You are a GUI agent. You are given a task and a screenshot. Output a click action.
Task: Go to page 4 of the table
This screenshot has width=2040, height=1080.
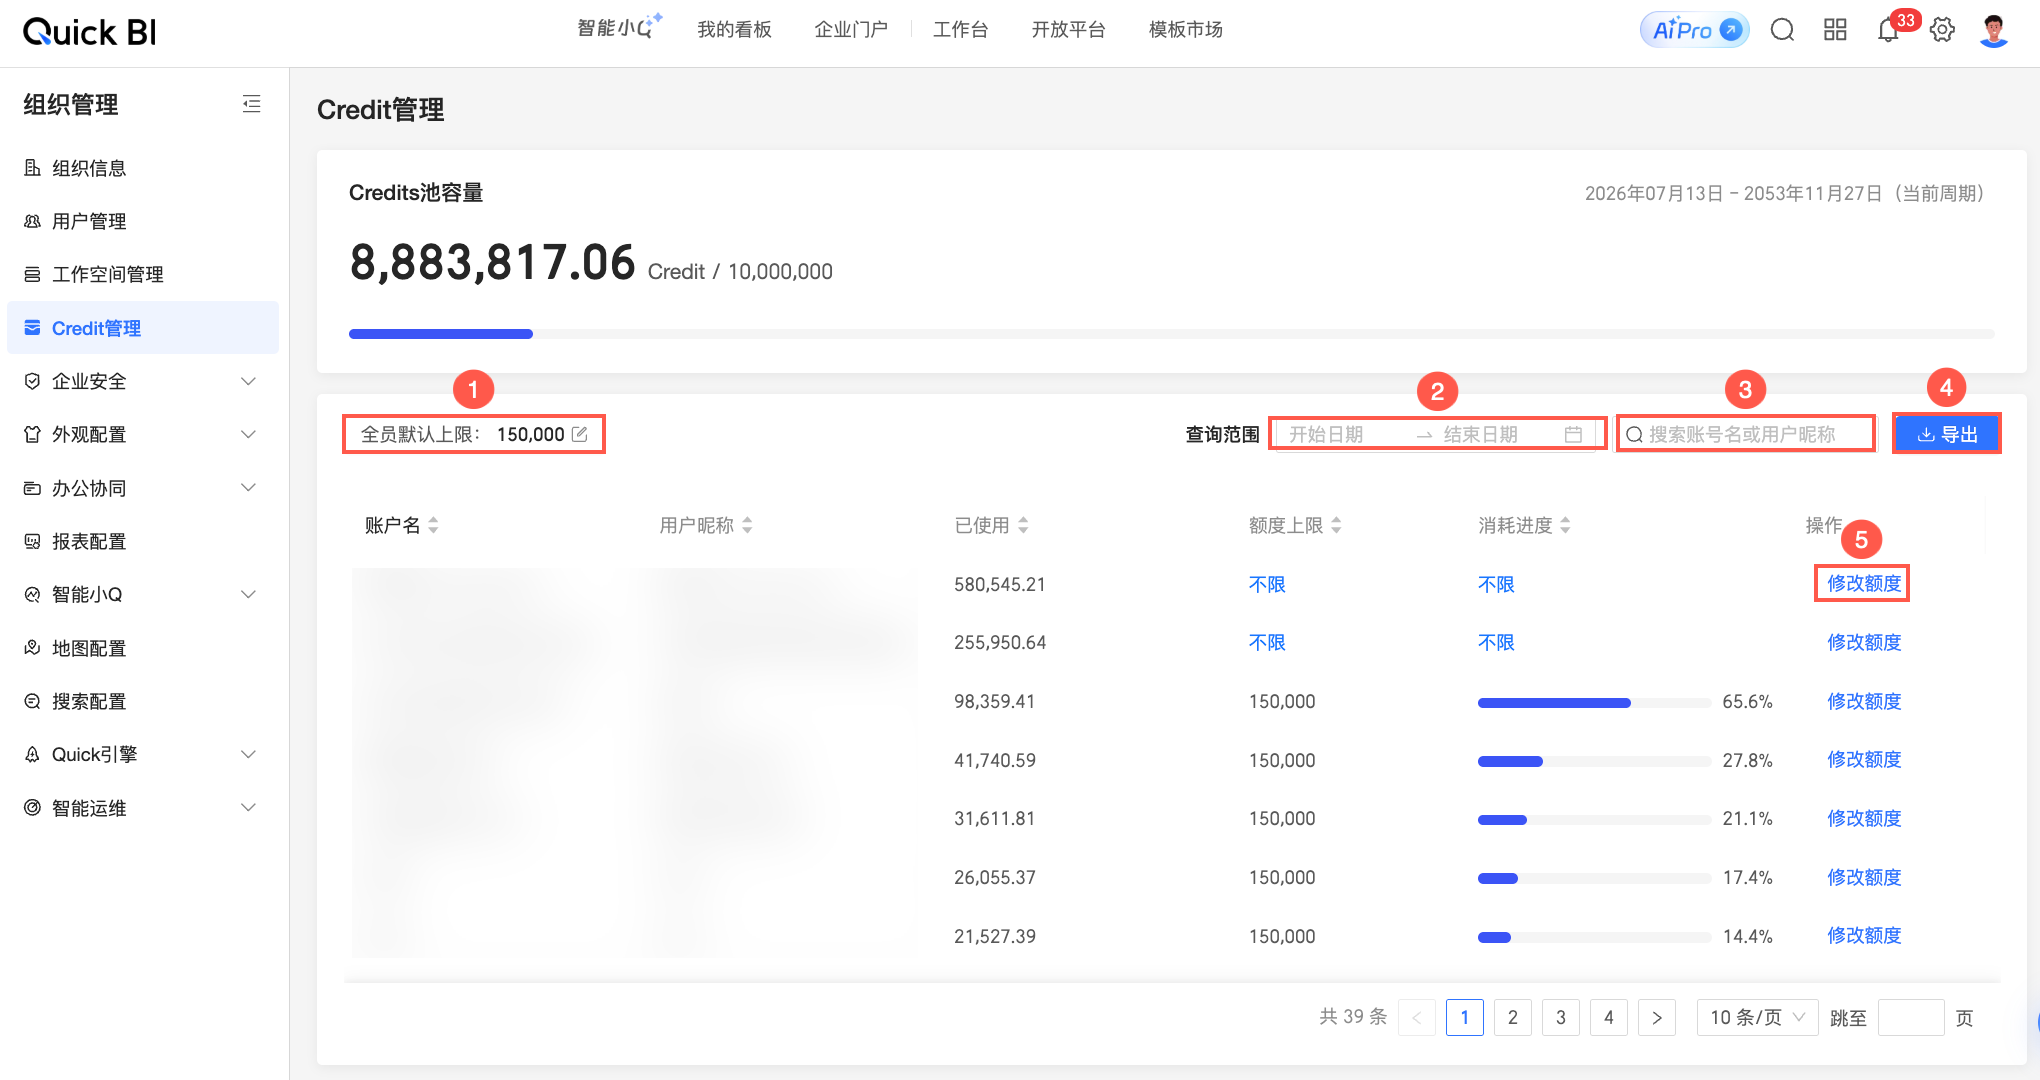click(x=1609, y=1018)
